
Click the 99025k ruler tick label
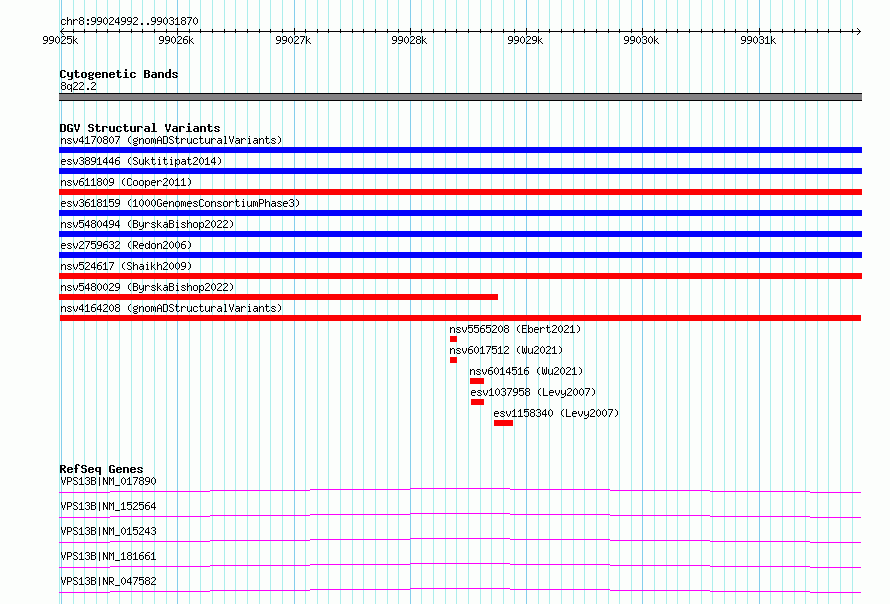coord(60,40)
